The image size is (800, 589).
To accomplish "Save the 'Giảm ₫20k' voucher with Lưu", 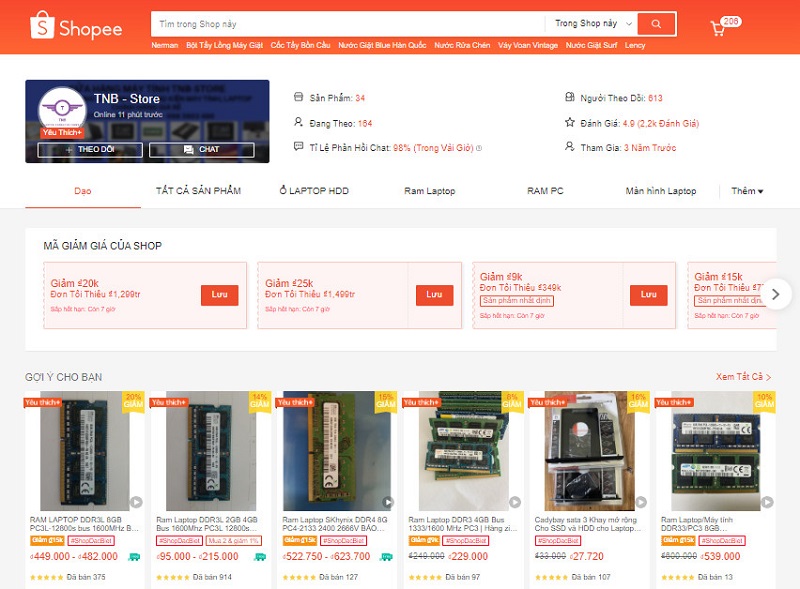I will click(x=220, y=295).
